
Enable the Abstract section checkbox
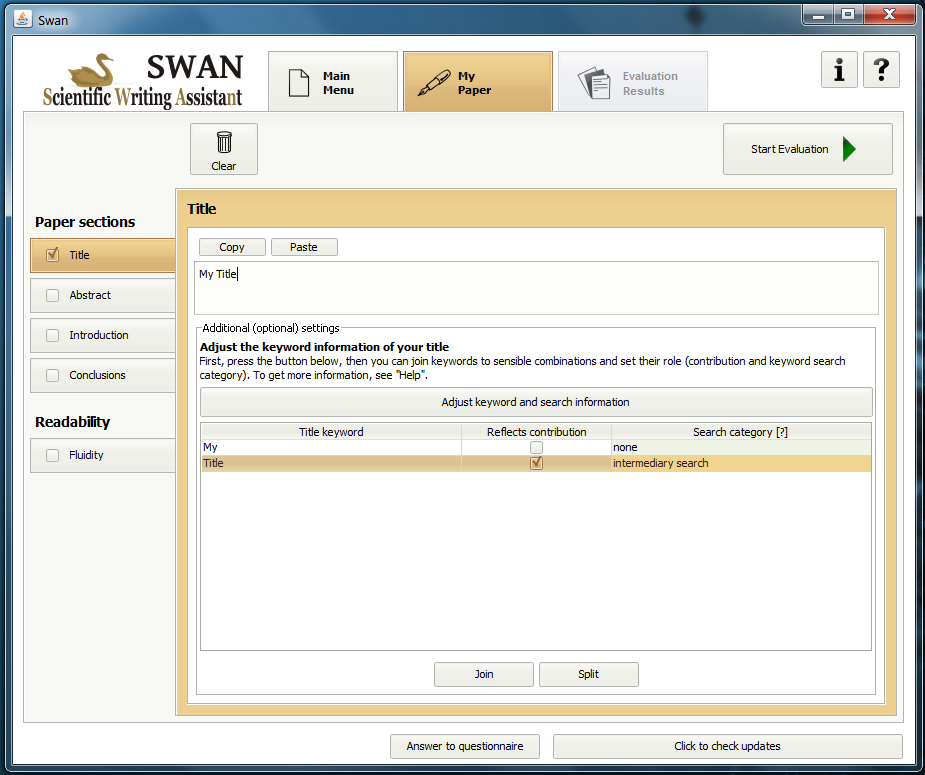pyautogui.click(x=53, y=295)
